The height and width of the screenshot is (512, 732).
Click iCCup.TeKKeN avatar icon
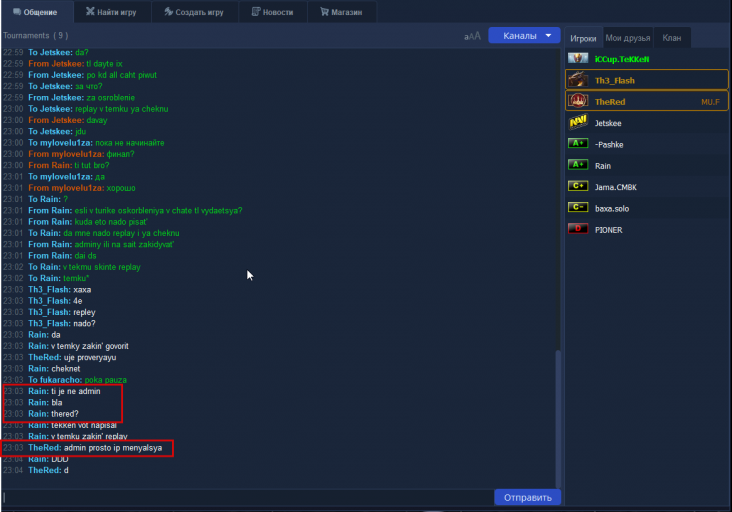tap(578, 59)
